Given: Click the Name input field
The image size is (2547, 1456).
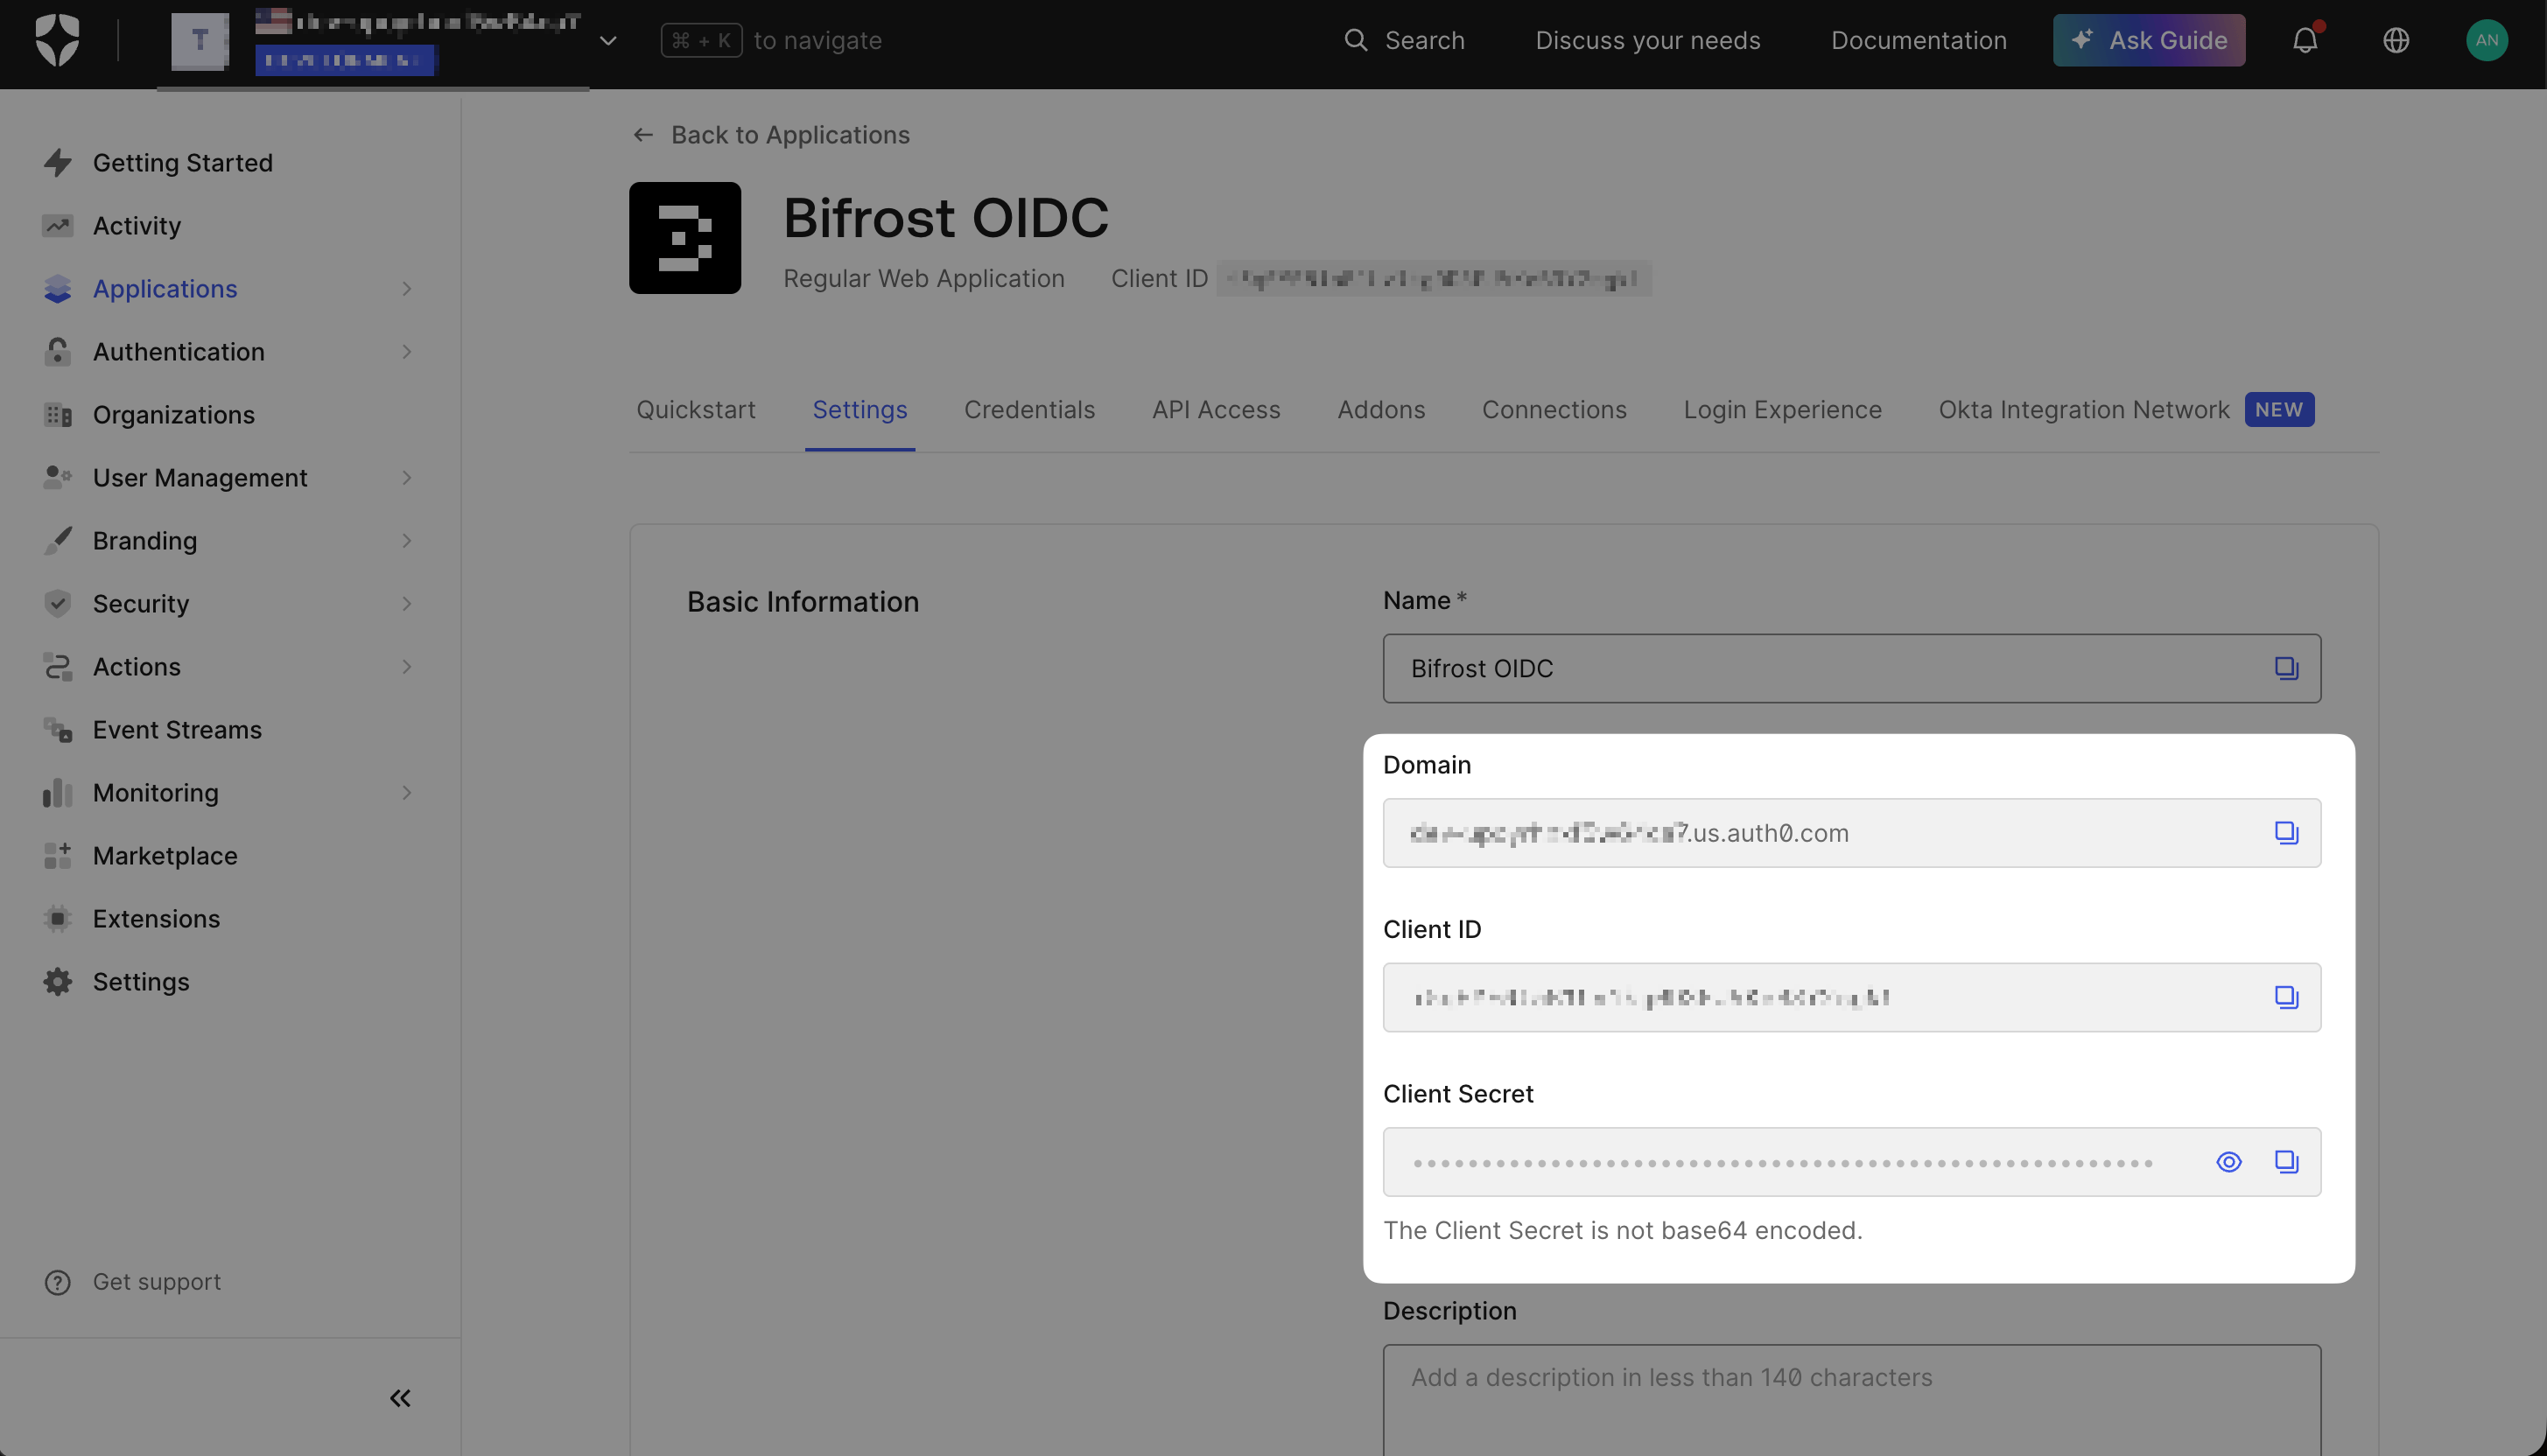Looking at the screenshot, I should 1851,668.
